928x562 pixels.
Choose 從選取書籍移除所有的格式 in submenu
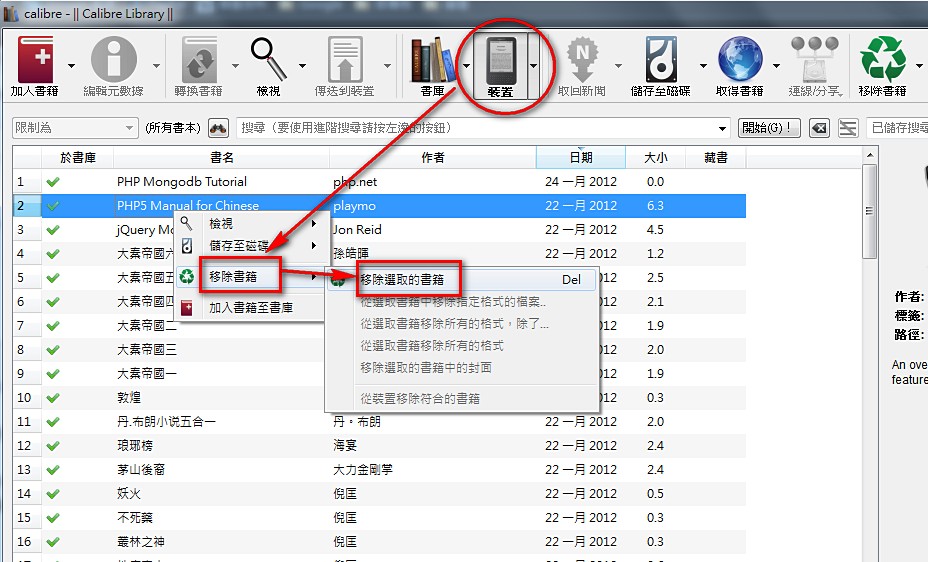462,345
